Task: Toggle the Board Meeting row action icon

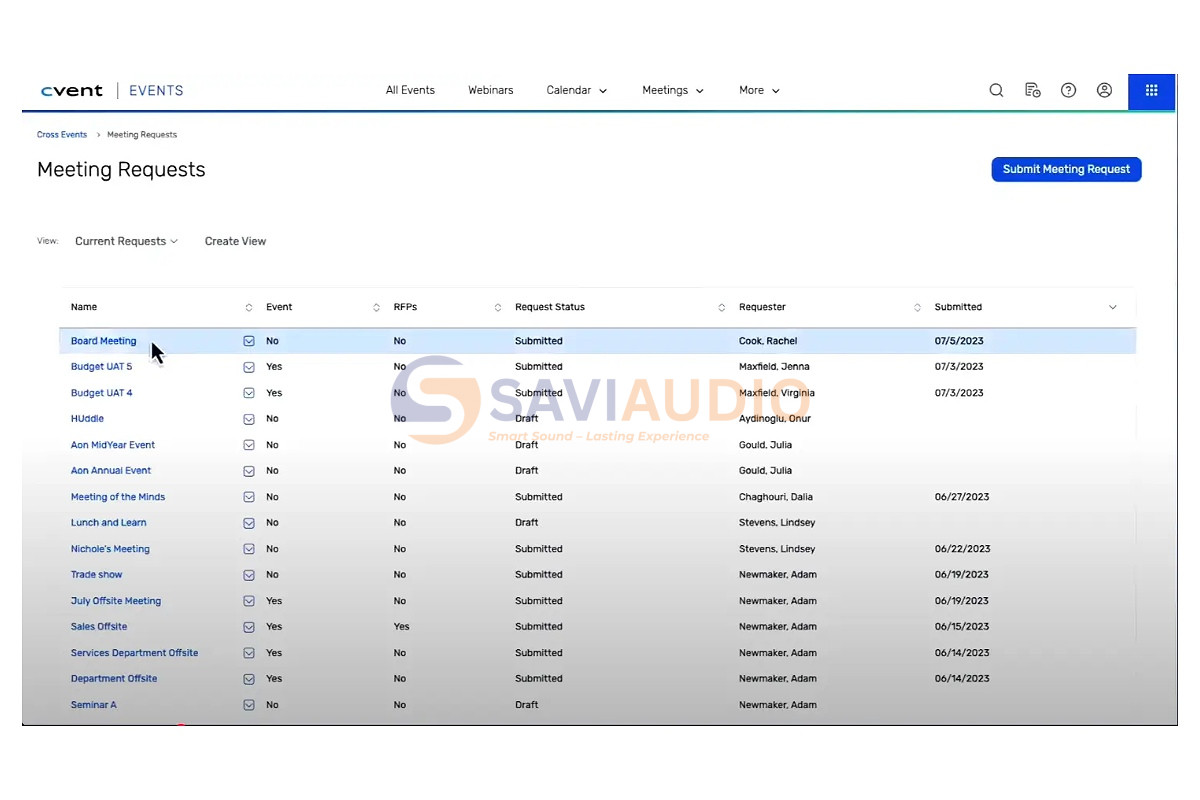Action: [x=249, y=341]
